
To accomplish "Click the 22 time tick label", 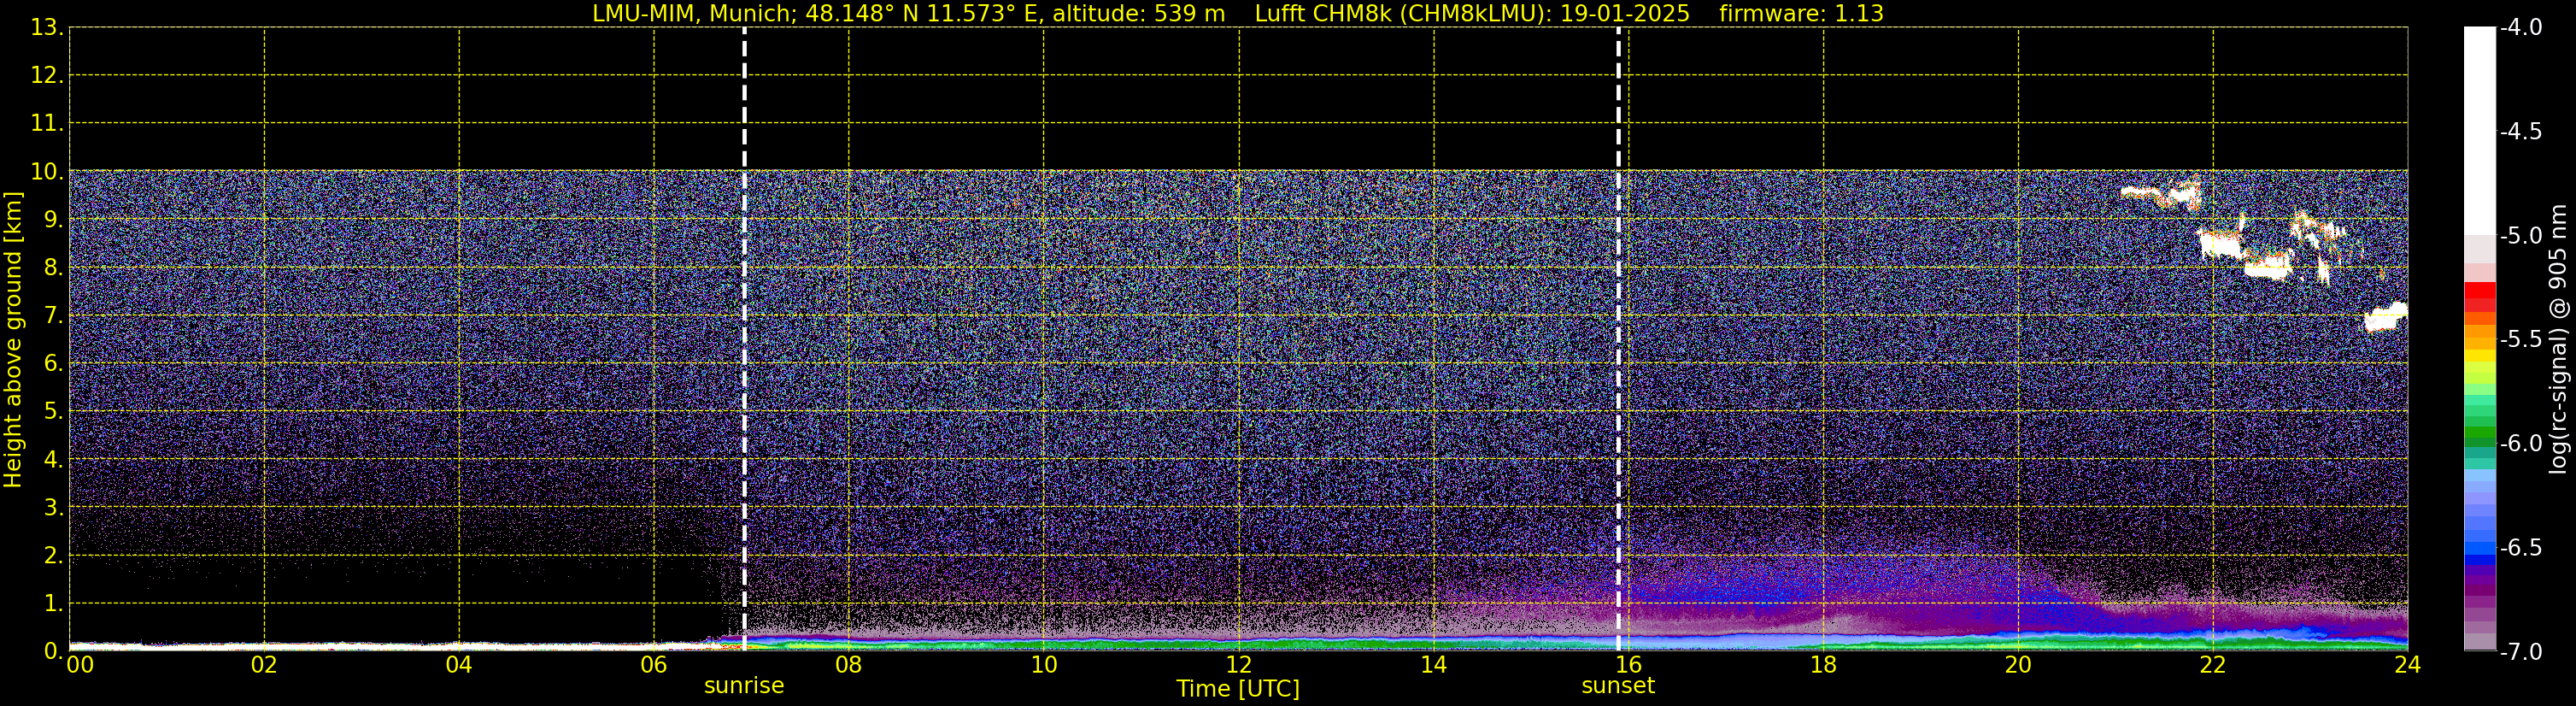I will 2213,665.
